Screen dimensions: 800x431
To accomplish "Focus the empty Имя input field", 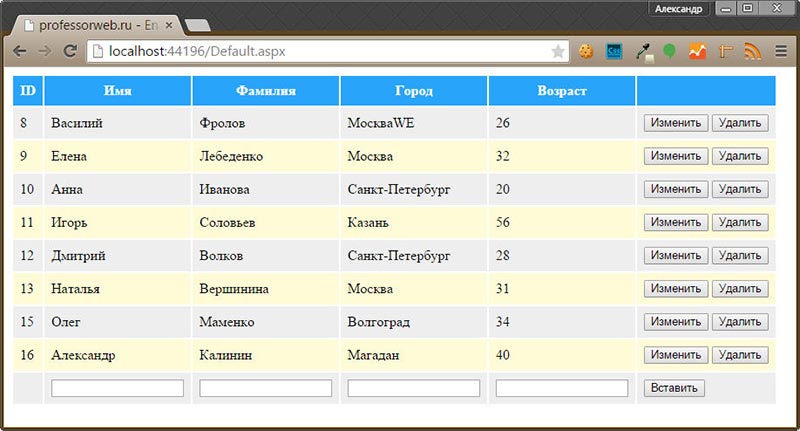I will click(117, 388).
